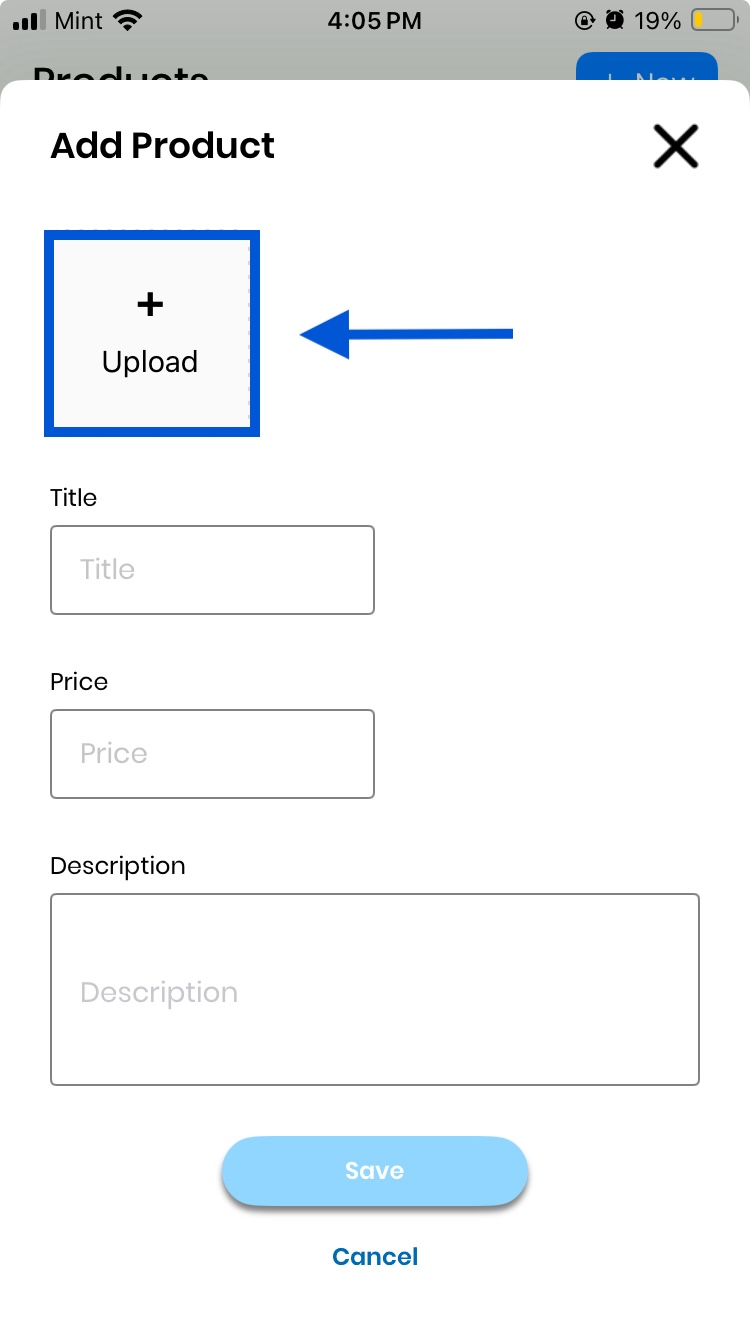Focus the Price input field
Image resolution: width=750 pixels, height=1334 pixels.
click(212, 754)
